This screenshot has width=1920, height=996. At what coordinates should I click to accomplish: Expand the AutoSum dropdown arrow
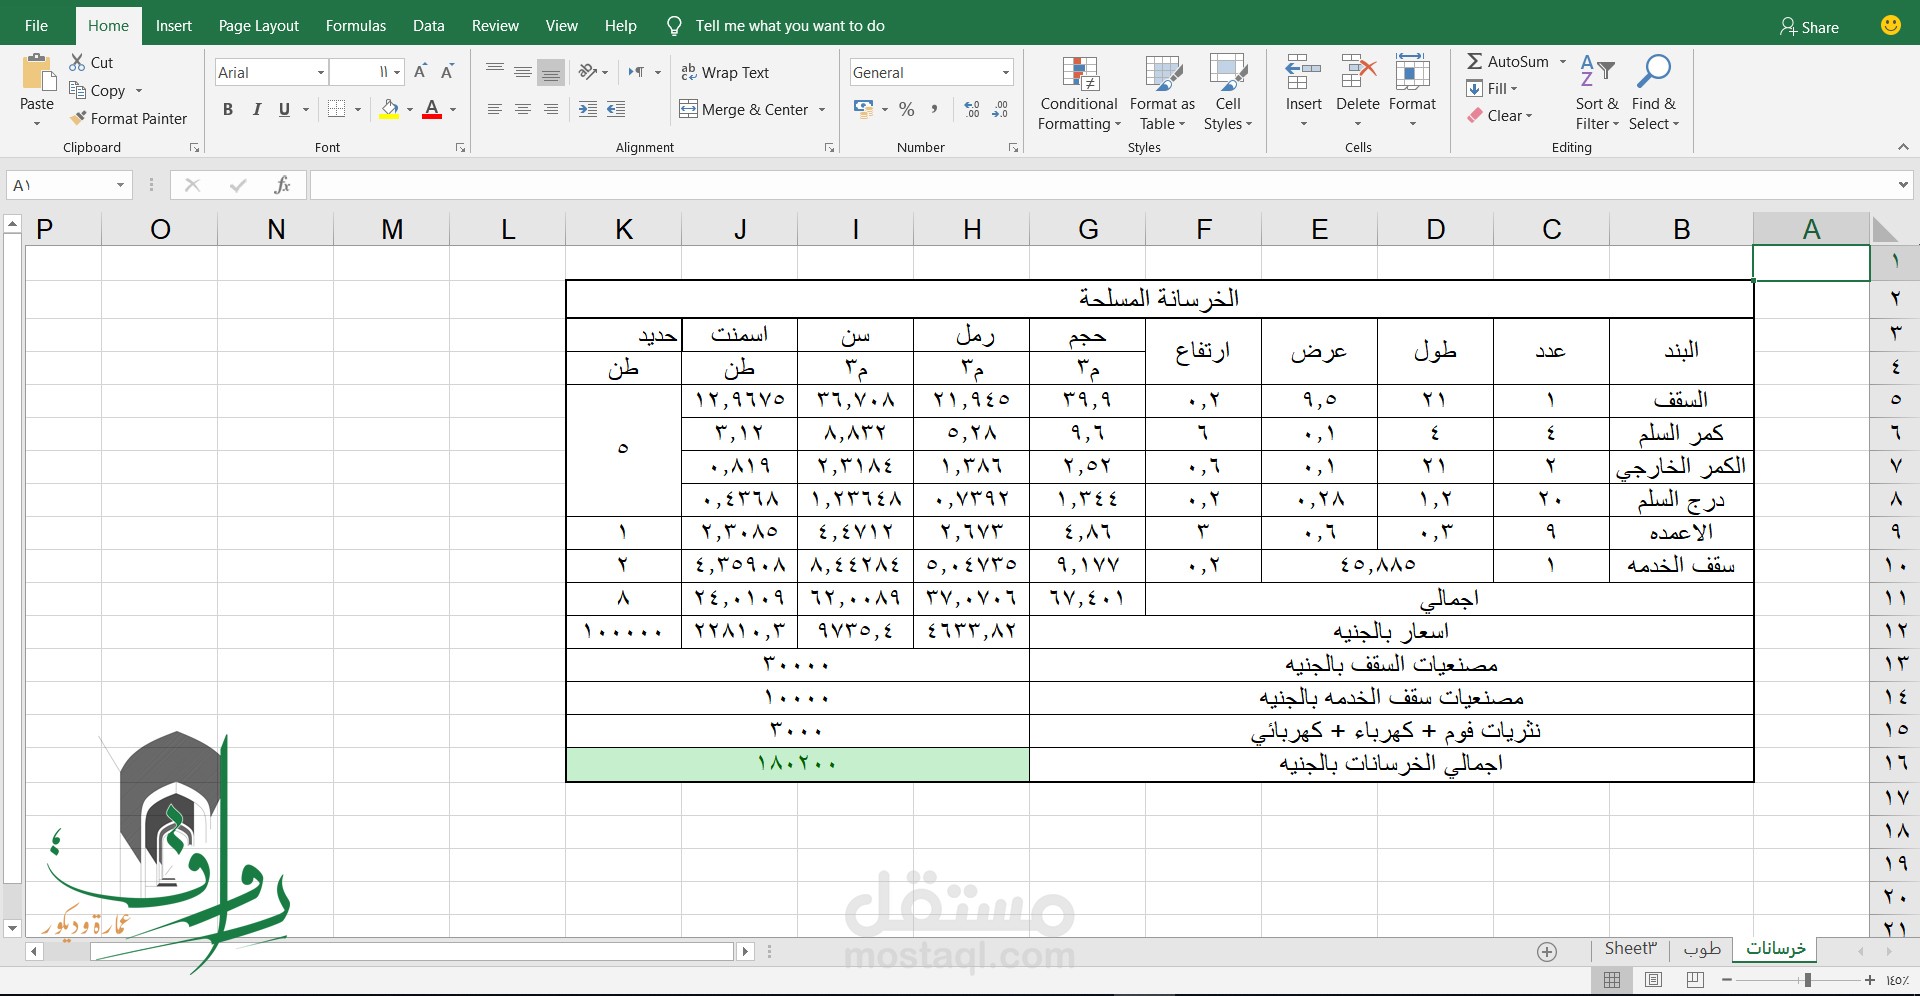1563,62
